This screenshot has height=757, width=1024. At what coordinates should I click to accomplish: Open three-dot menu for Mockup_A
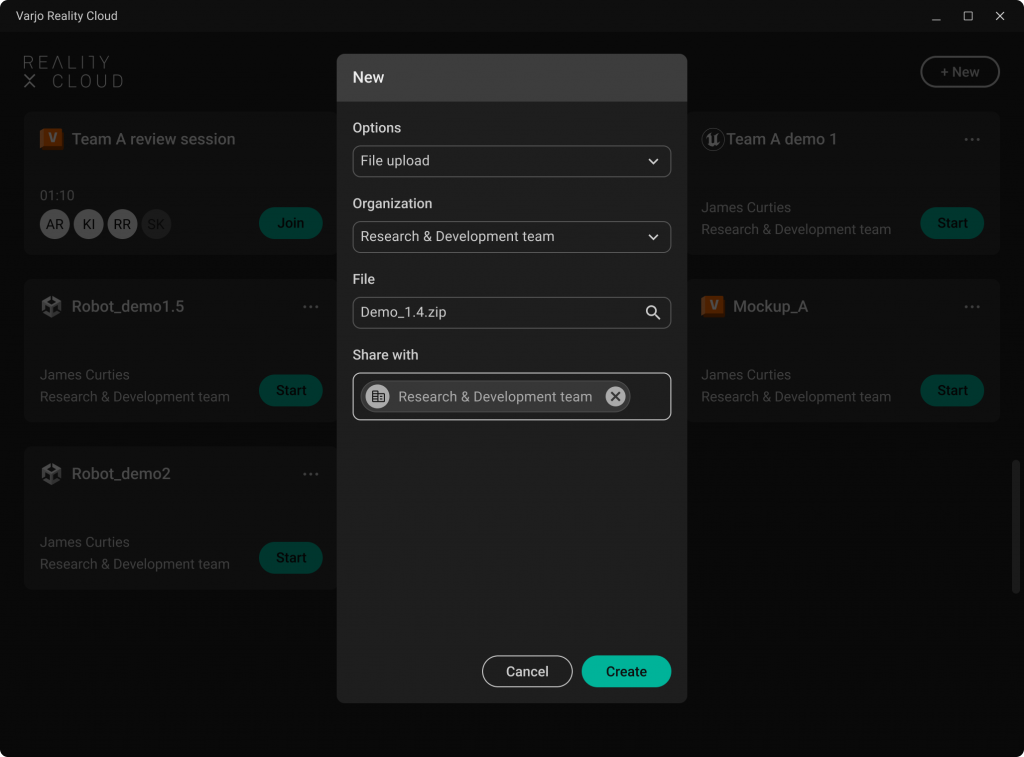tap(972, 307)
